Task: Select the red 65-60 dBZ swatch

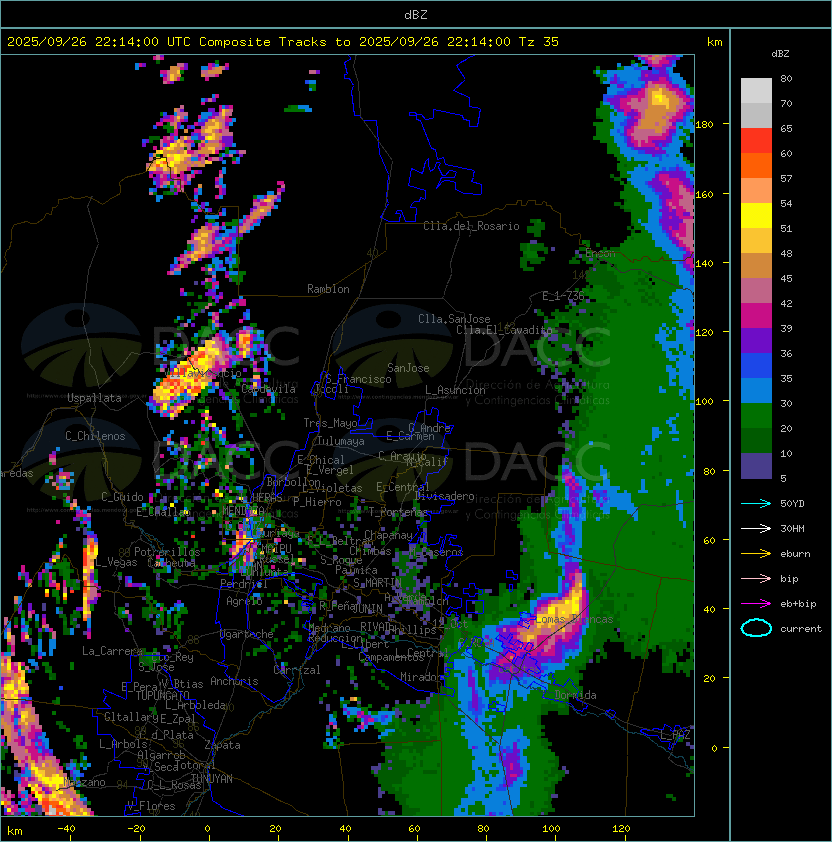Action: (756, 141)
